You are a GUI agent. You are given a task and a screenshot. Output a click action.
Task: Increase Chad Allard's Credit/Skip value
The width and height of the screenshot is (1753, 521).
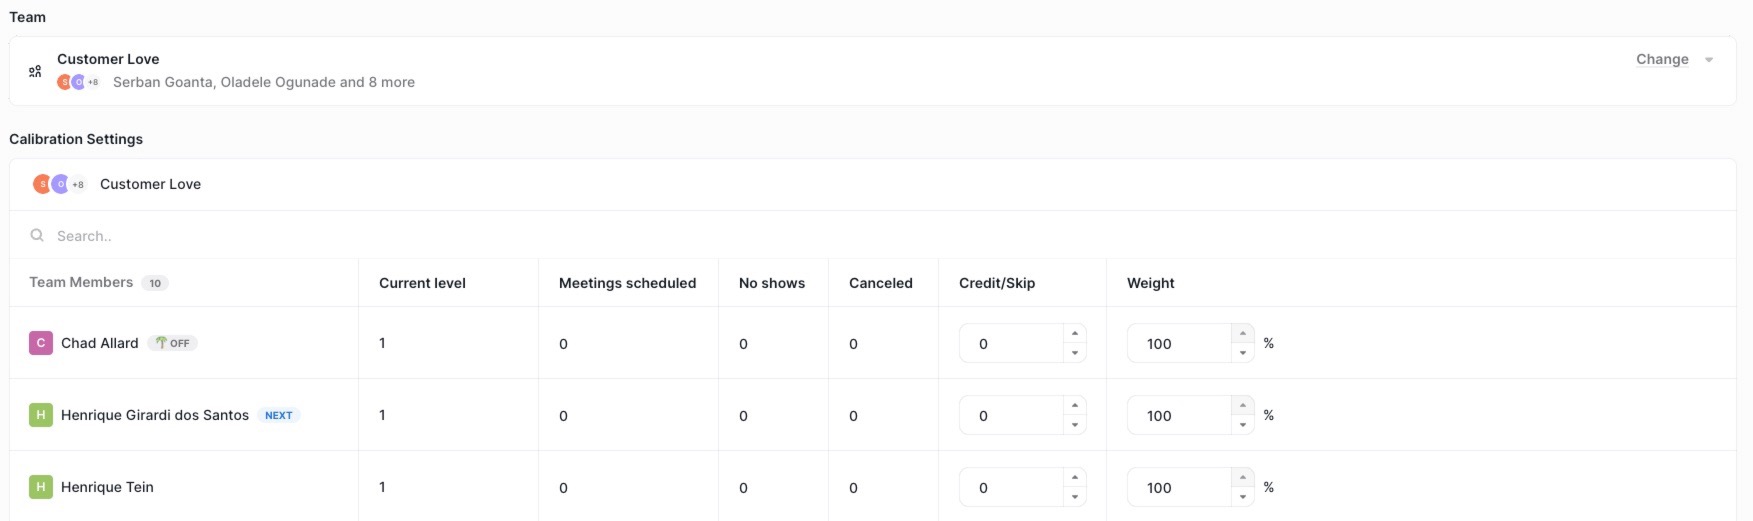coord(1074,334)
